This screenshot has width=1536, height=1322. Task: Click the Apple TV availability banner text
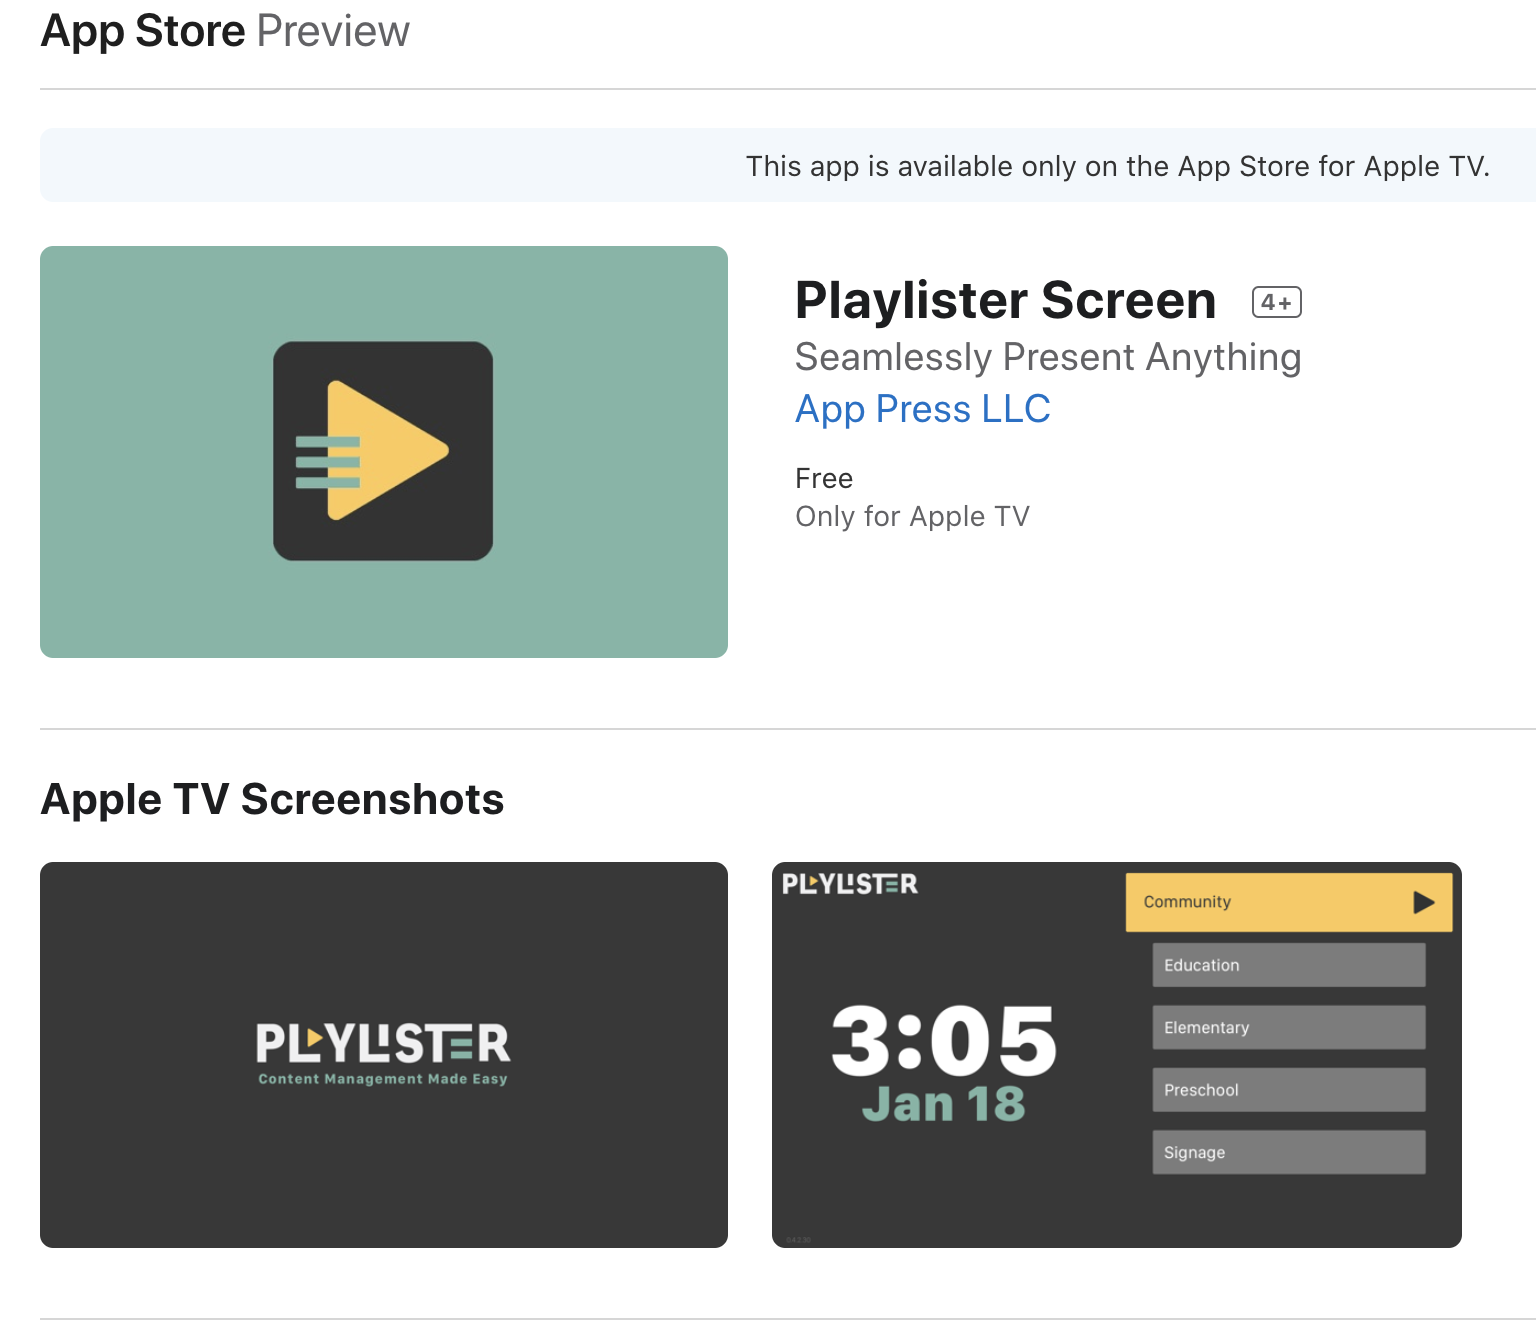coord(1118,166)
